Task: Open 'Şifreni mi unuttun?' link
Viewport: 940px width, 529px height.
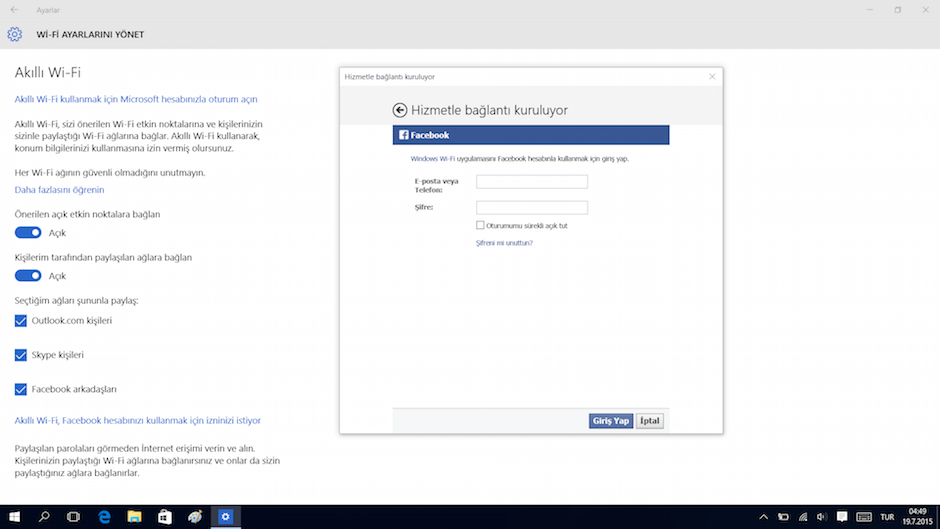Action: point(504,243)
